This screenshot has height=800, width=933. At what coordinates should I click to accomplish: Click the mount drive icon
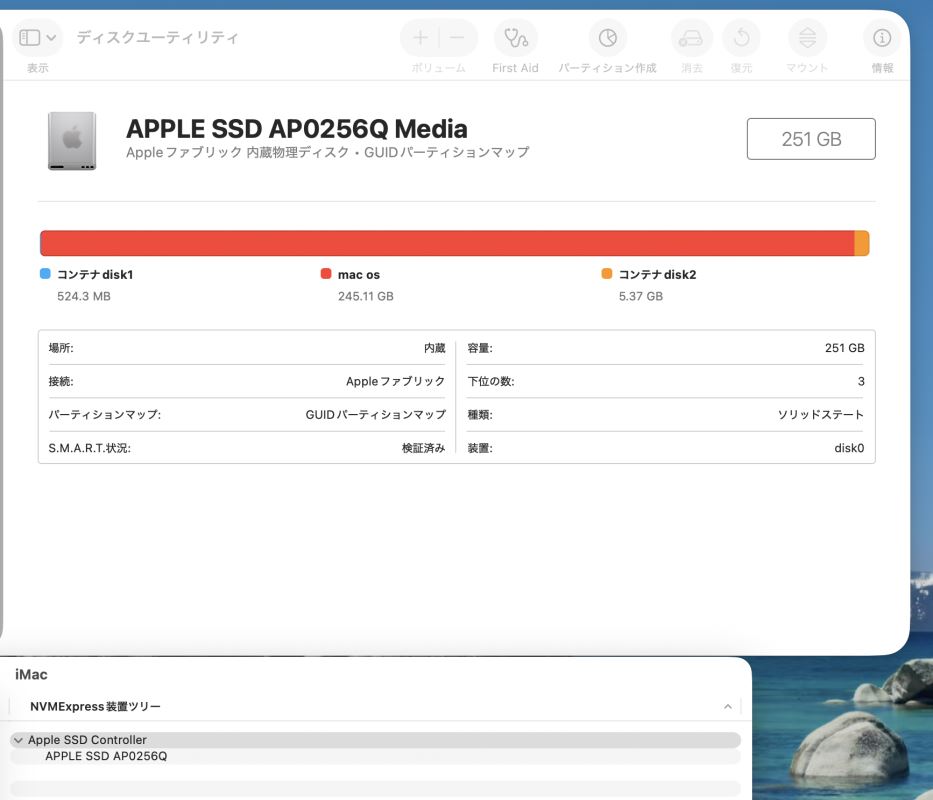click(x=807, y=38)
